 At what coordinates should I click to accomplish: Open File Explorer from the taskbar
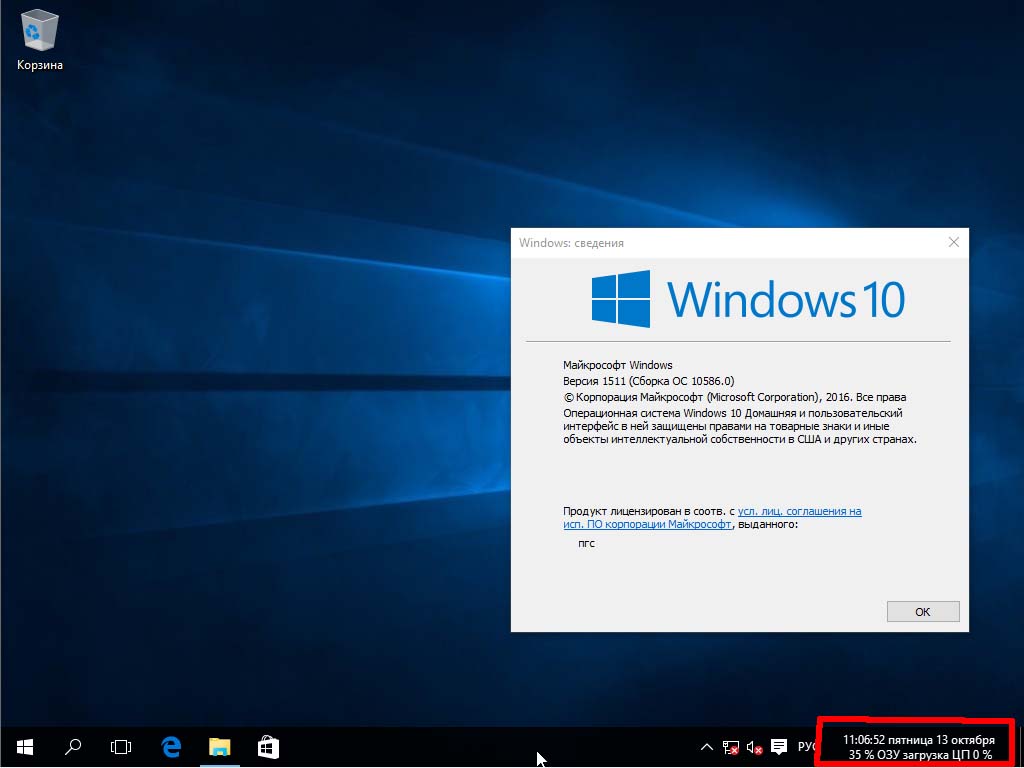(x=219, y=746)
